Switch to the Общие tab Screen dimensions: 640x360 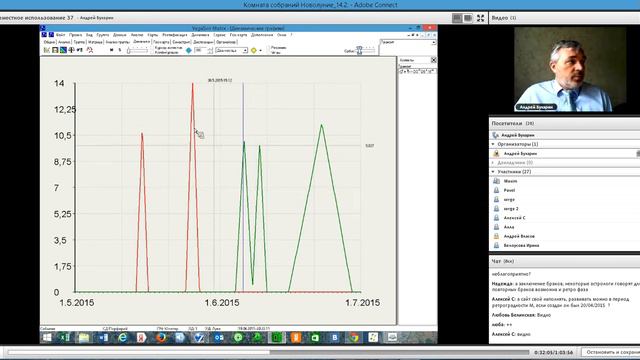pyautogui.click(x=49, y=42)
